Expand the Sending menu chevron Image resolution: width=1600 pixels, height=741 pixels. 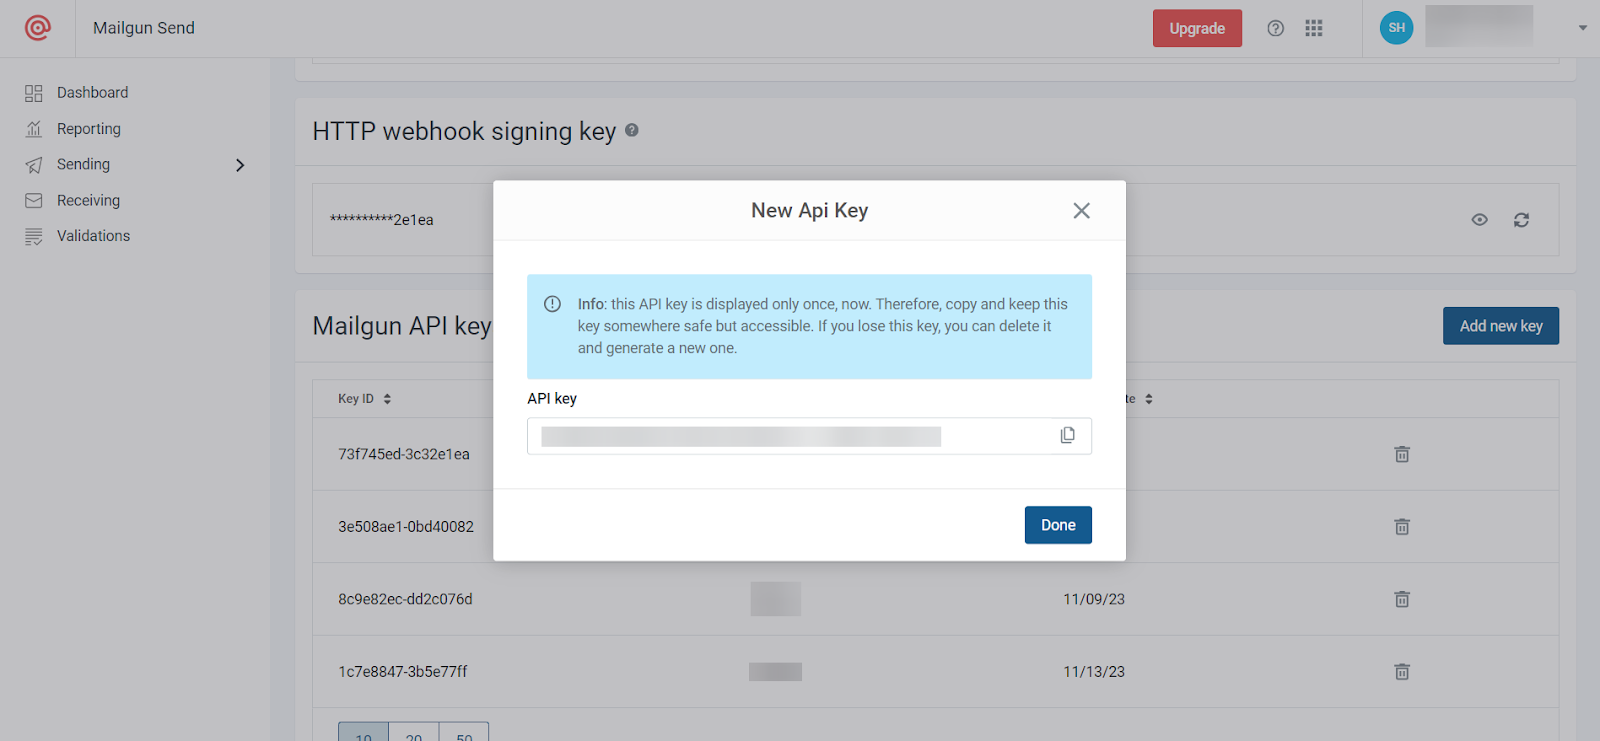tap(240, 164)
